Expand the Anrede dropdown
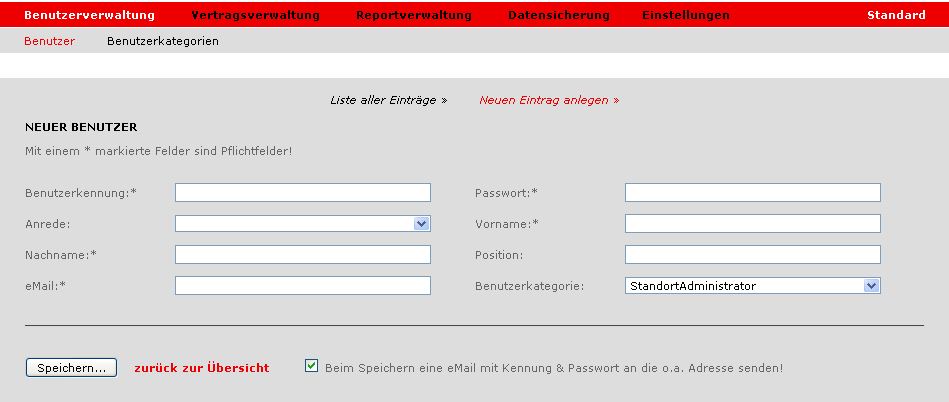The width and height of the screenshot is (949, 402). tap(303, 224)
